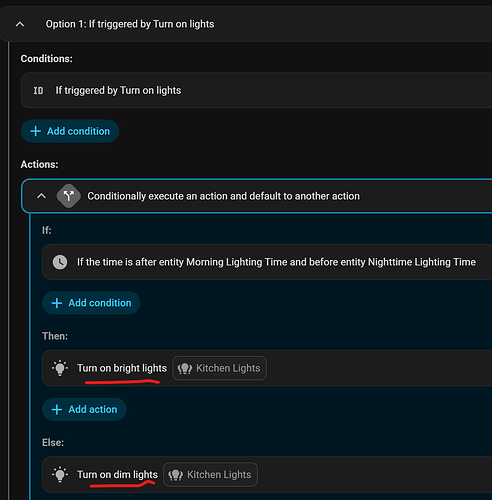
Task: Click the 'If:' label
Action: tap(47, 230)
